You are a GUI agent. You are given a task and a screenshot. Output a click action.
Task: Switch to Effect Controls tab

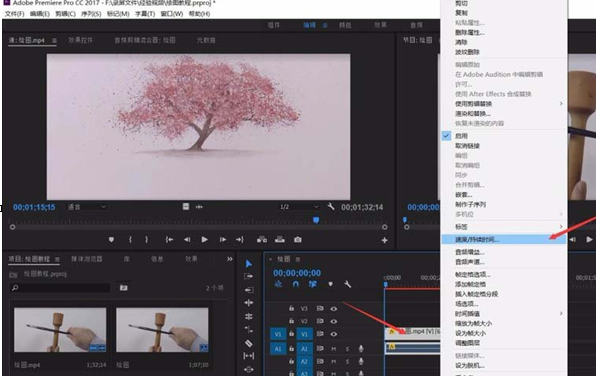tap(81, 40)
